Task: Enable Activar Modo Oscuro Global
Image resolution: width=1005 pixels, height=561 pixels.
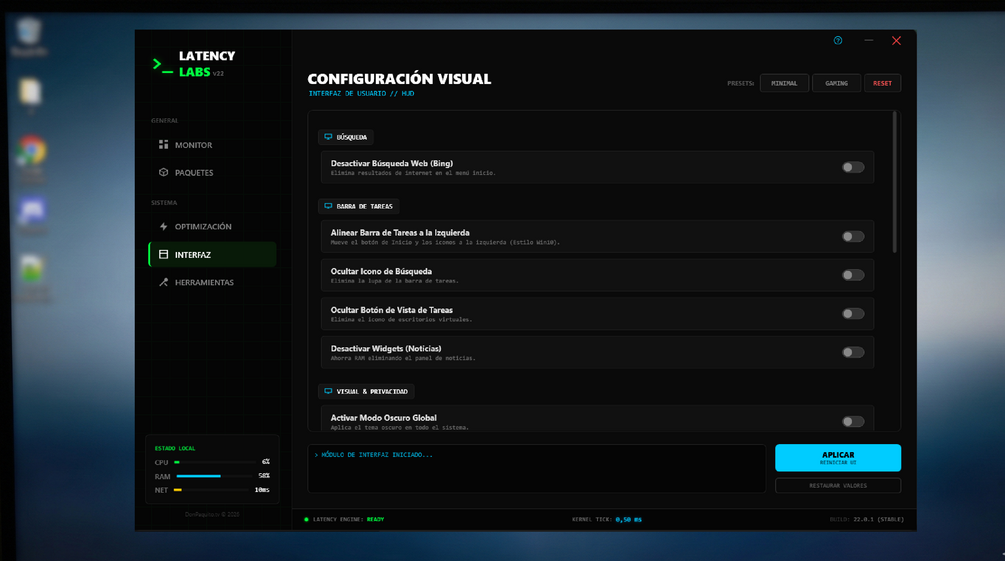Action: [853, 421]
